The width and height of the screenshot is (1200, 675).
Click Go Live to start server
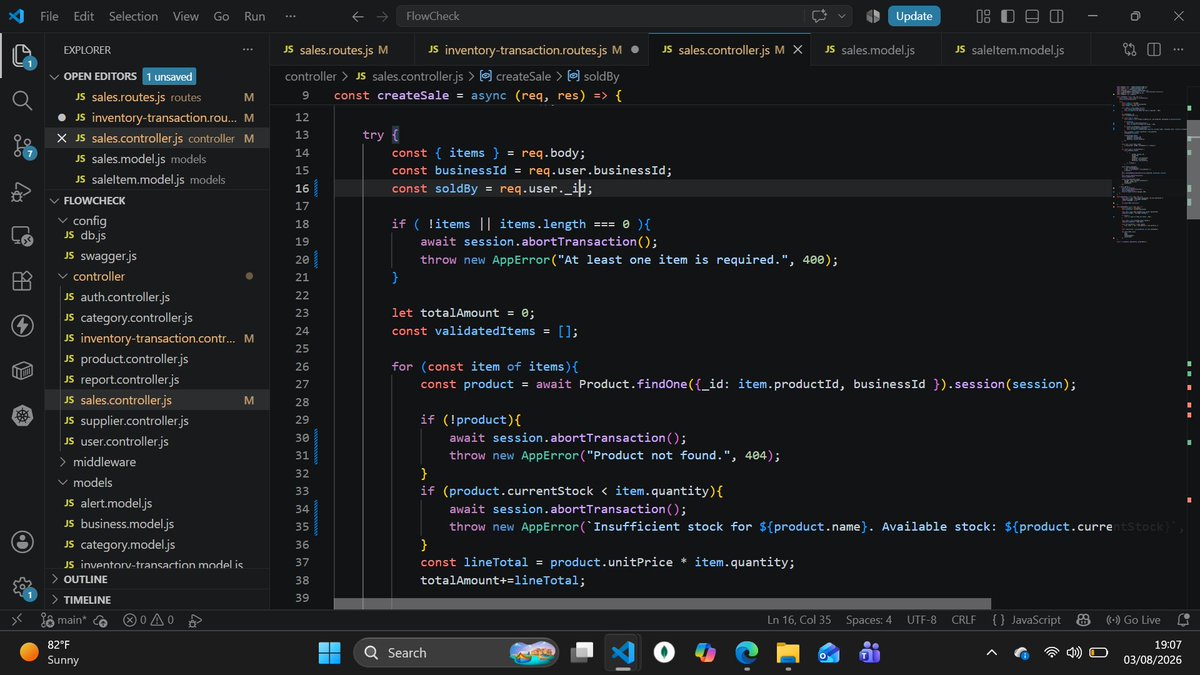coord(1133,620)
